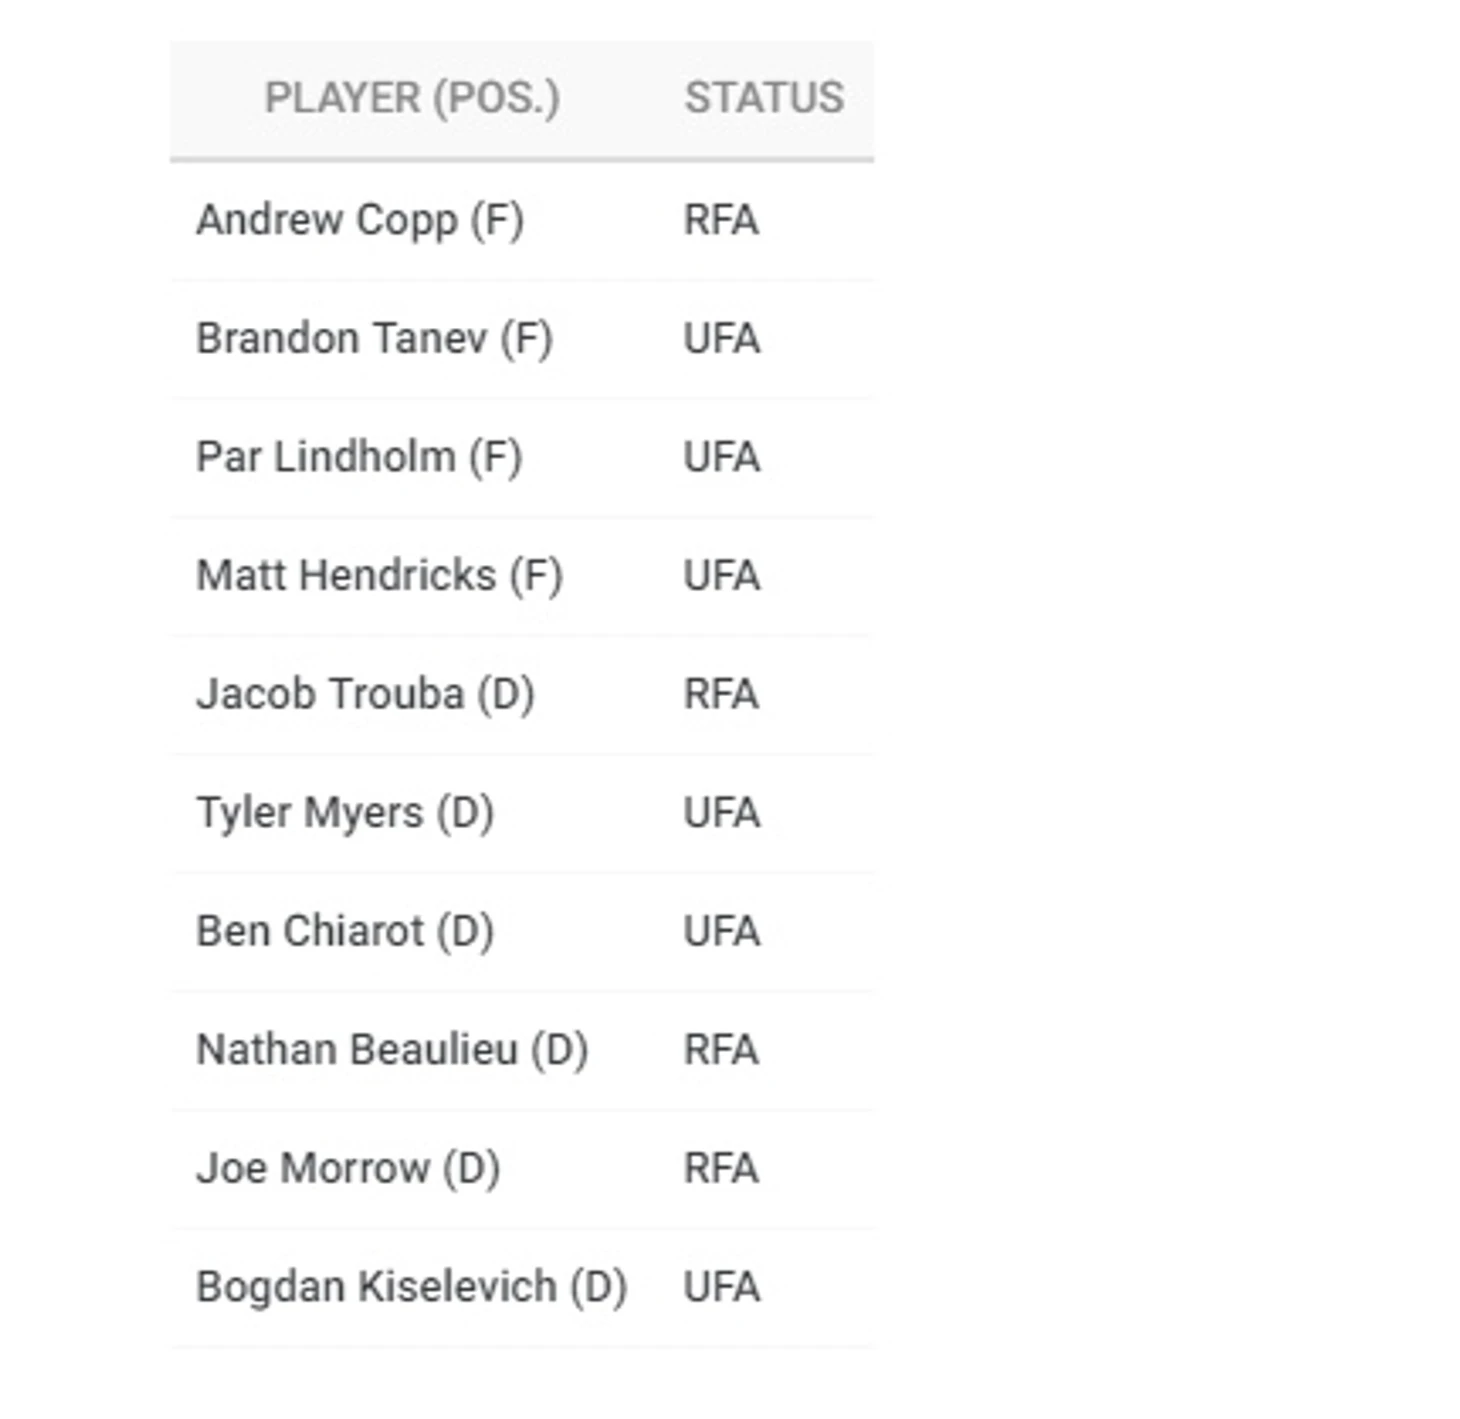
Task: Select Brandon Tanev (F) player name
Action: pyautogui.click(x=374, y=339)
